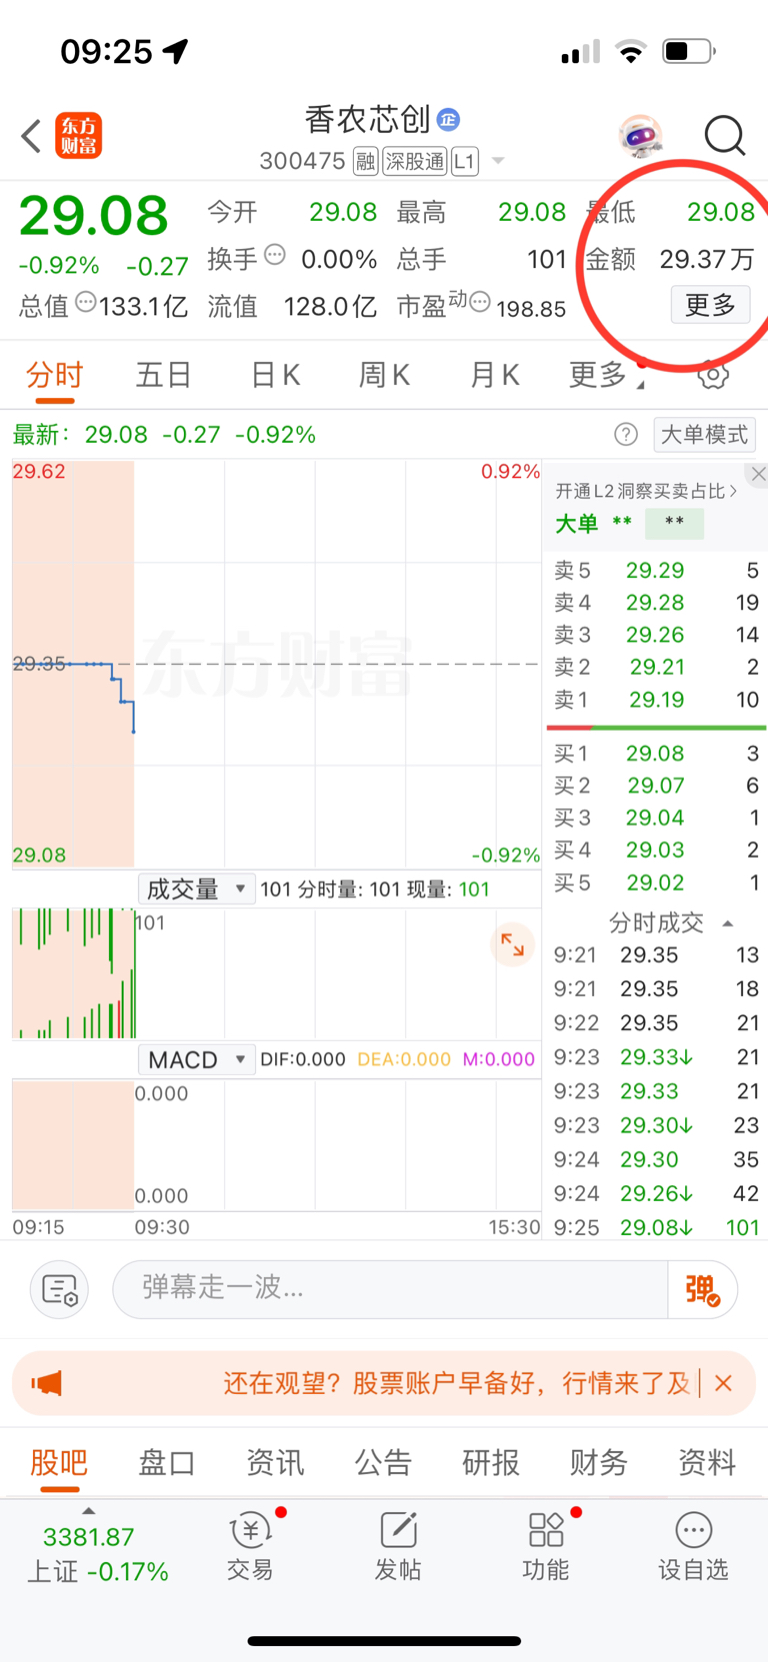Select the 买5 29.02 order row
Viewport: 768px width, 1663px height.
(656, 883)
